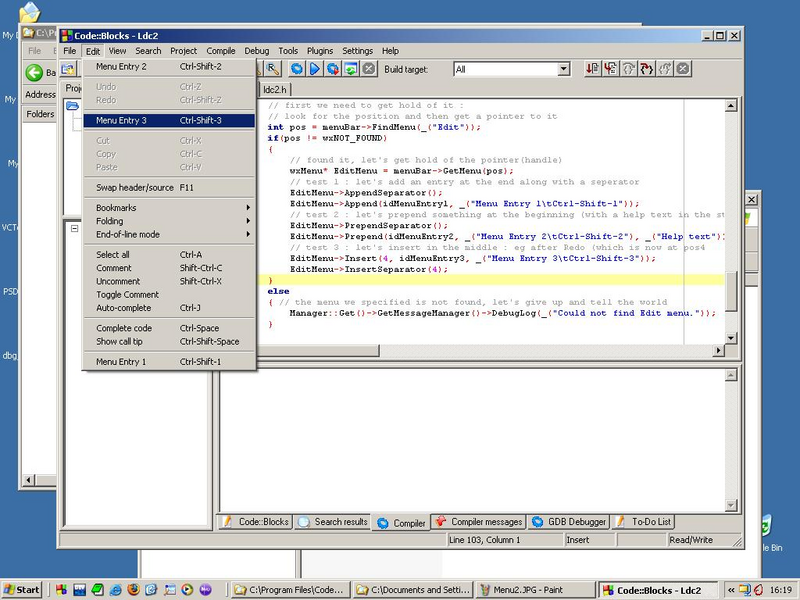800x600 pixels.
Task: Click the editor vertical scrollbar up arrow
Action: pos(731,106)
